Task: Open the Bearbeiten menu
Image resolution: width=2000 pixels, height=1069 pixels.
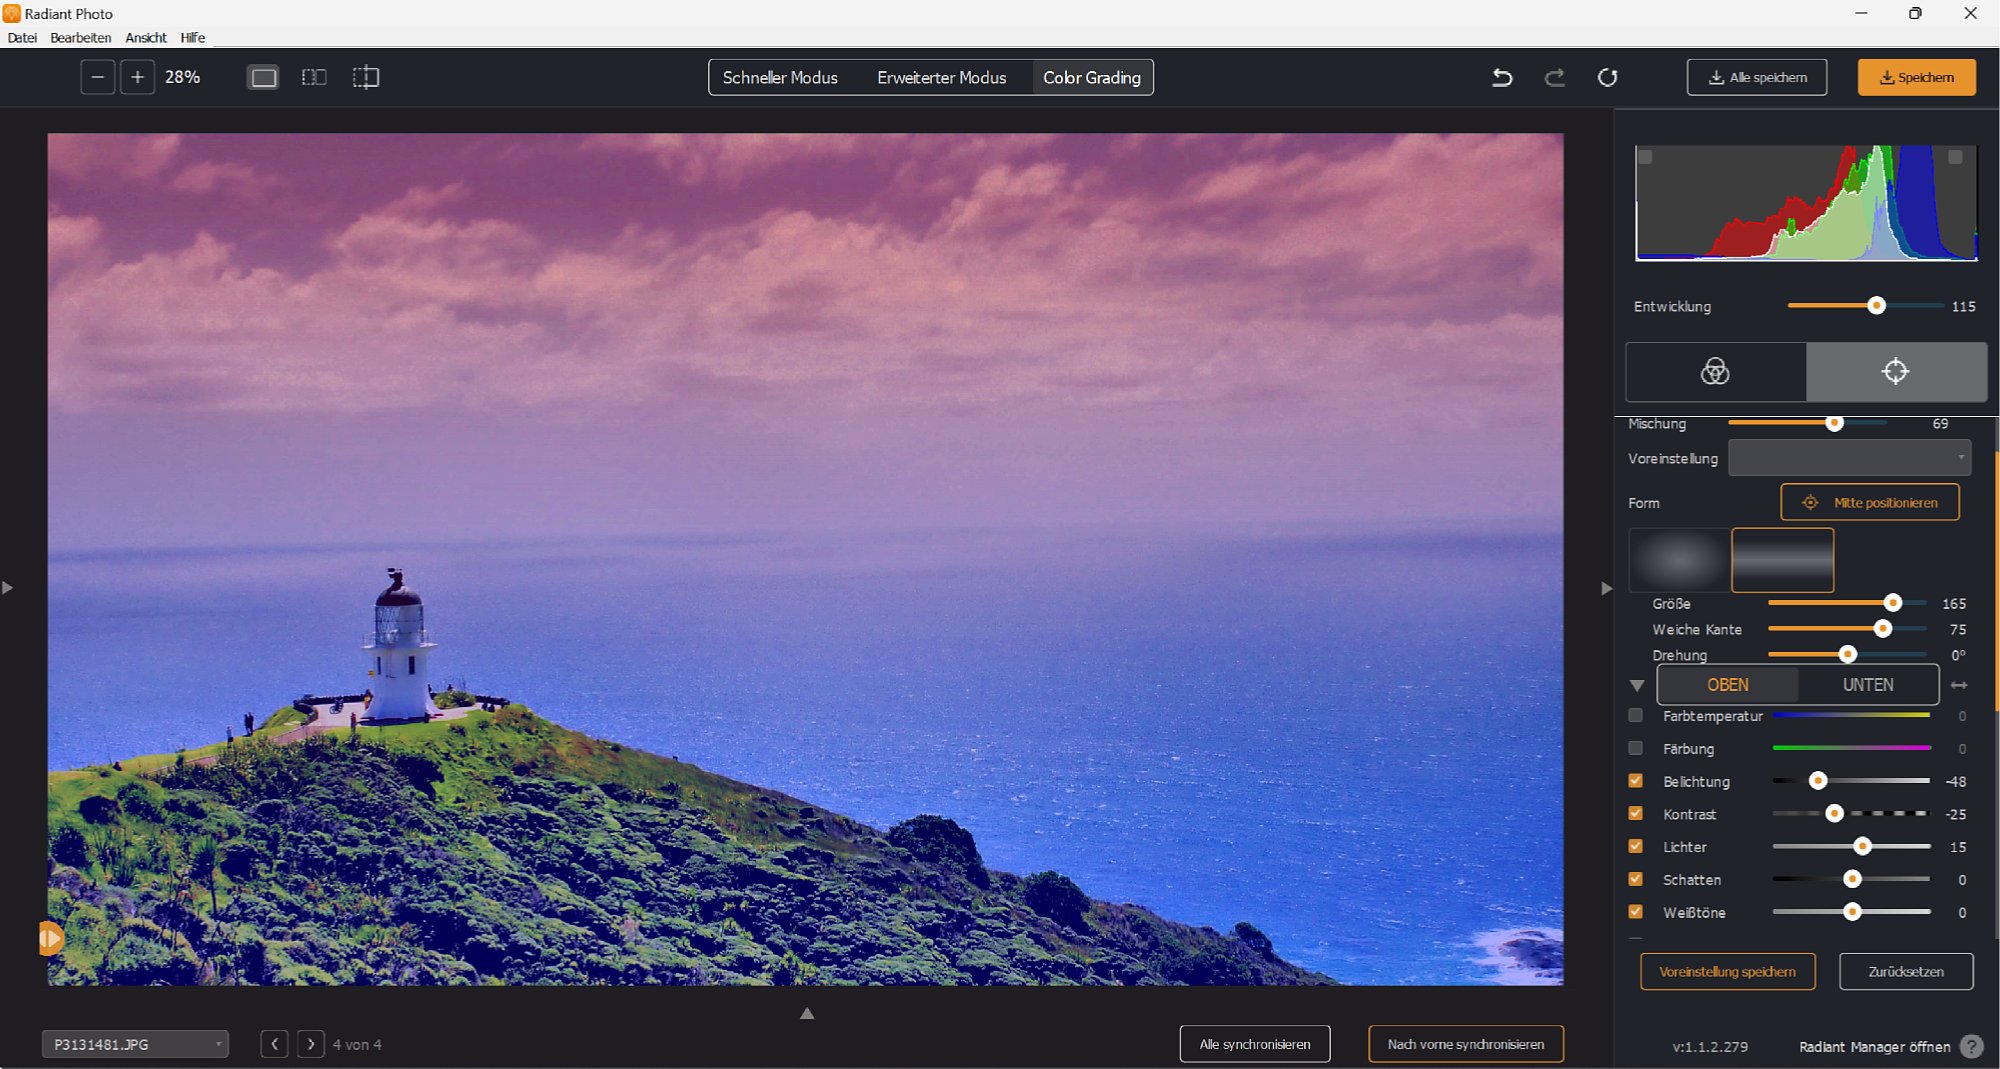Action: click(x=81, y=37)
